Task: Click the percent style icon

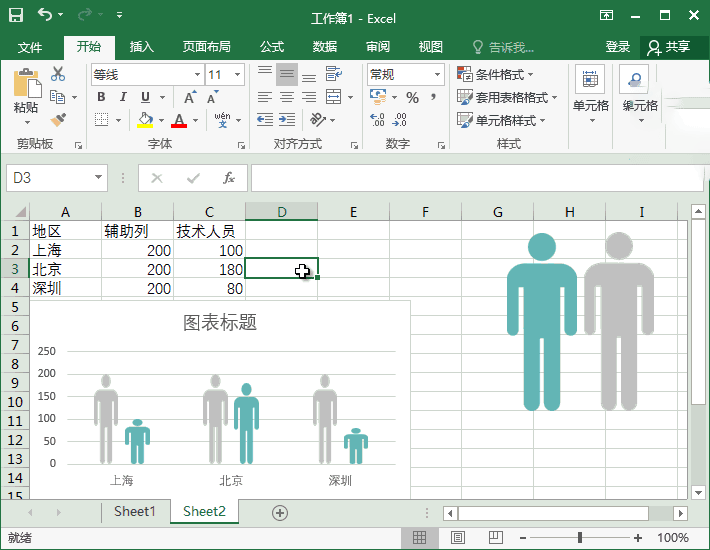Action: click(x=412, y=97)
